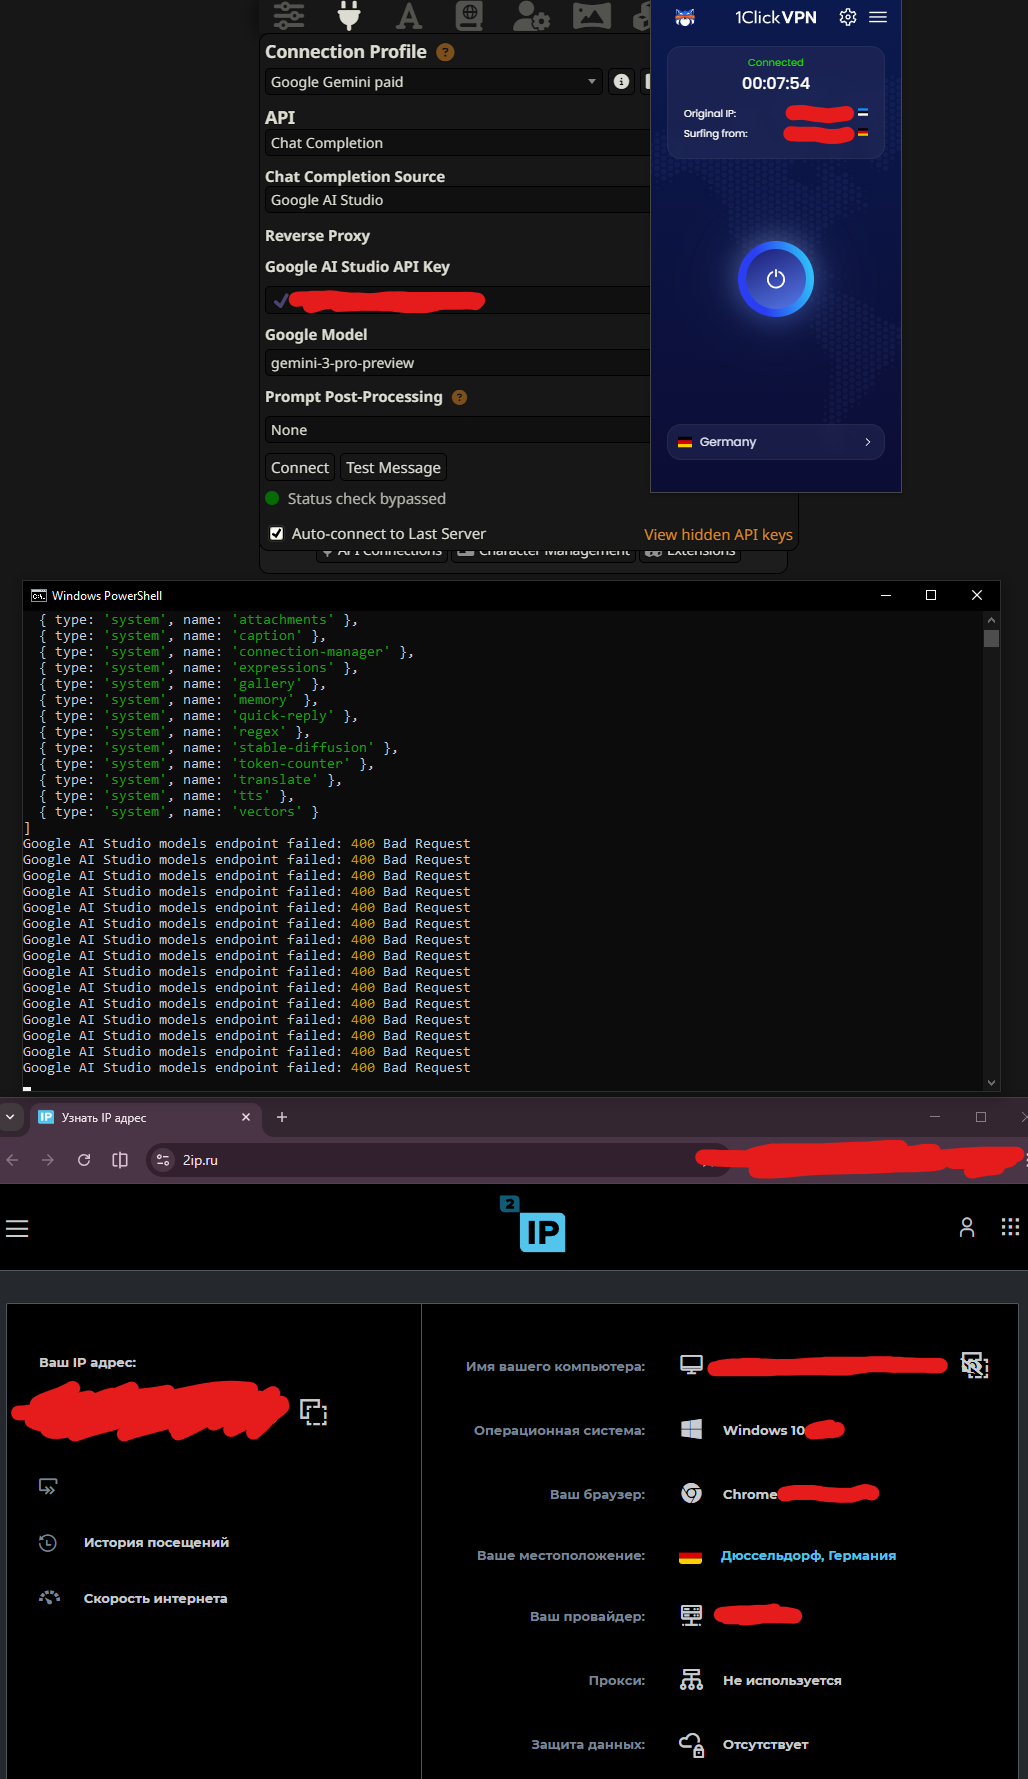The width and height of the screenshot is (1028, 1779).
Task: Toggle Auto-connect to Last Server checkbox
Action: (277, 534)
